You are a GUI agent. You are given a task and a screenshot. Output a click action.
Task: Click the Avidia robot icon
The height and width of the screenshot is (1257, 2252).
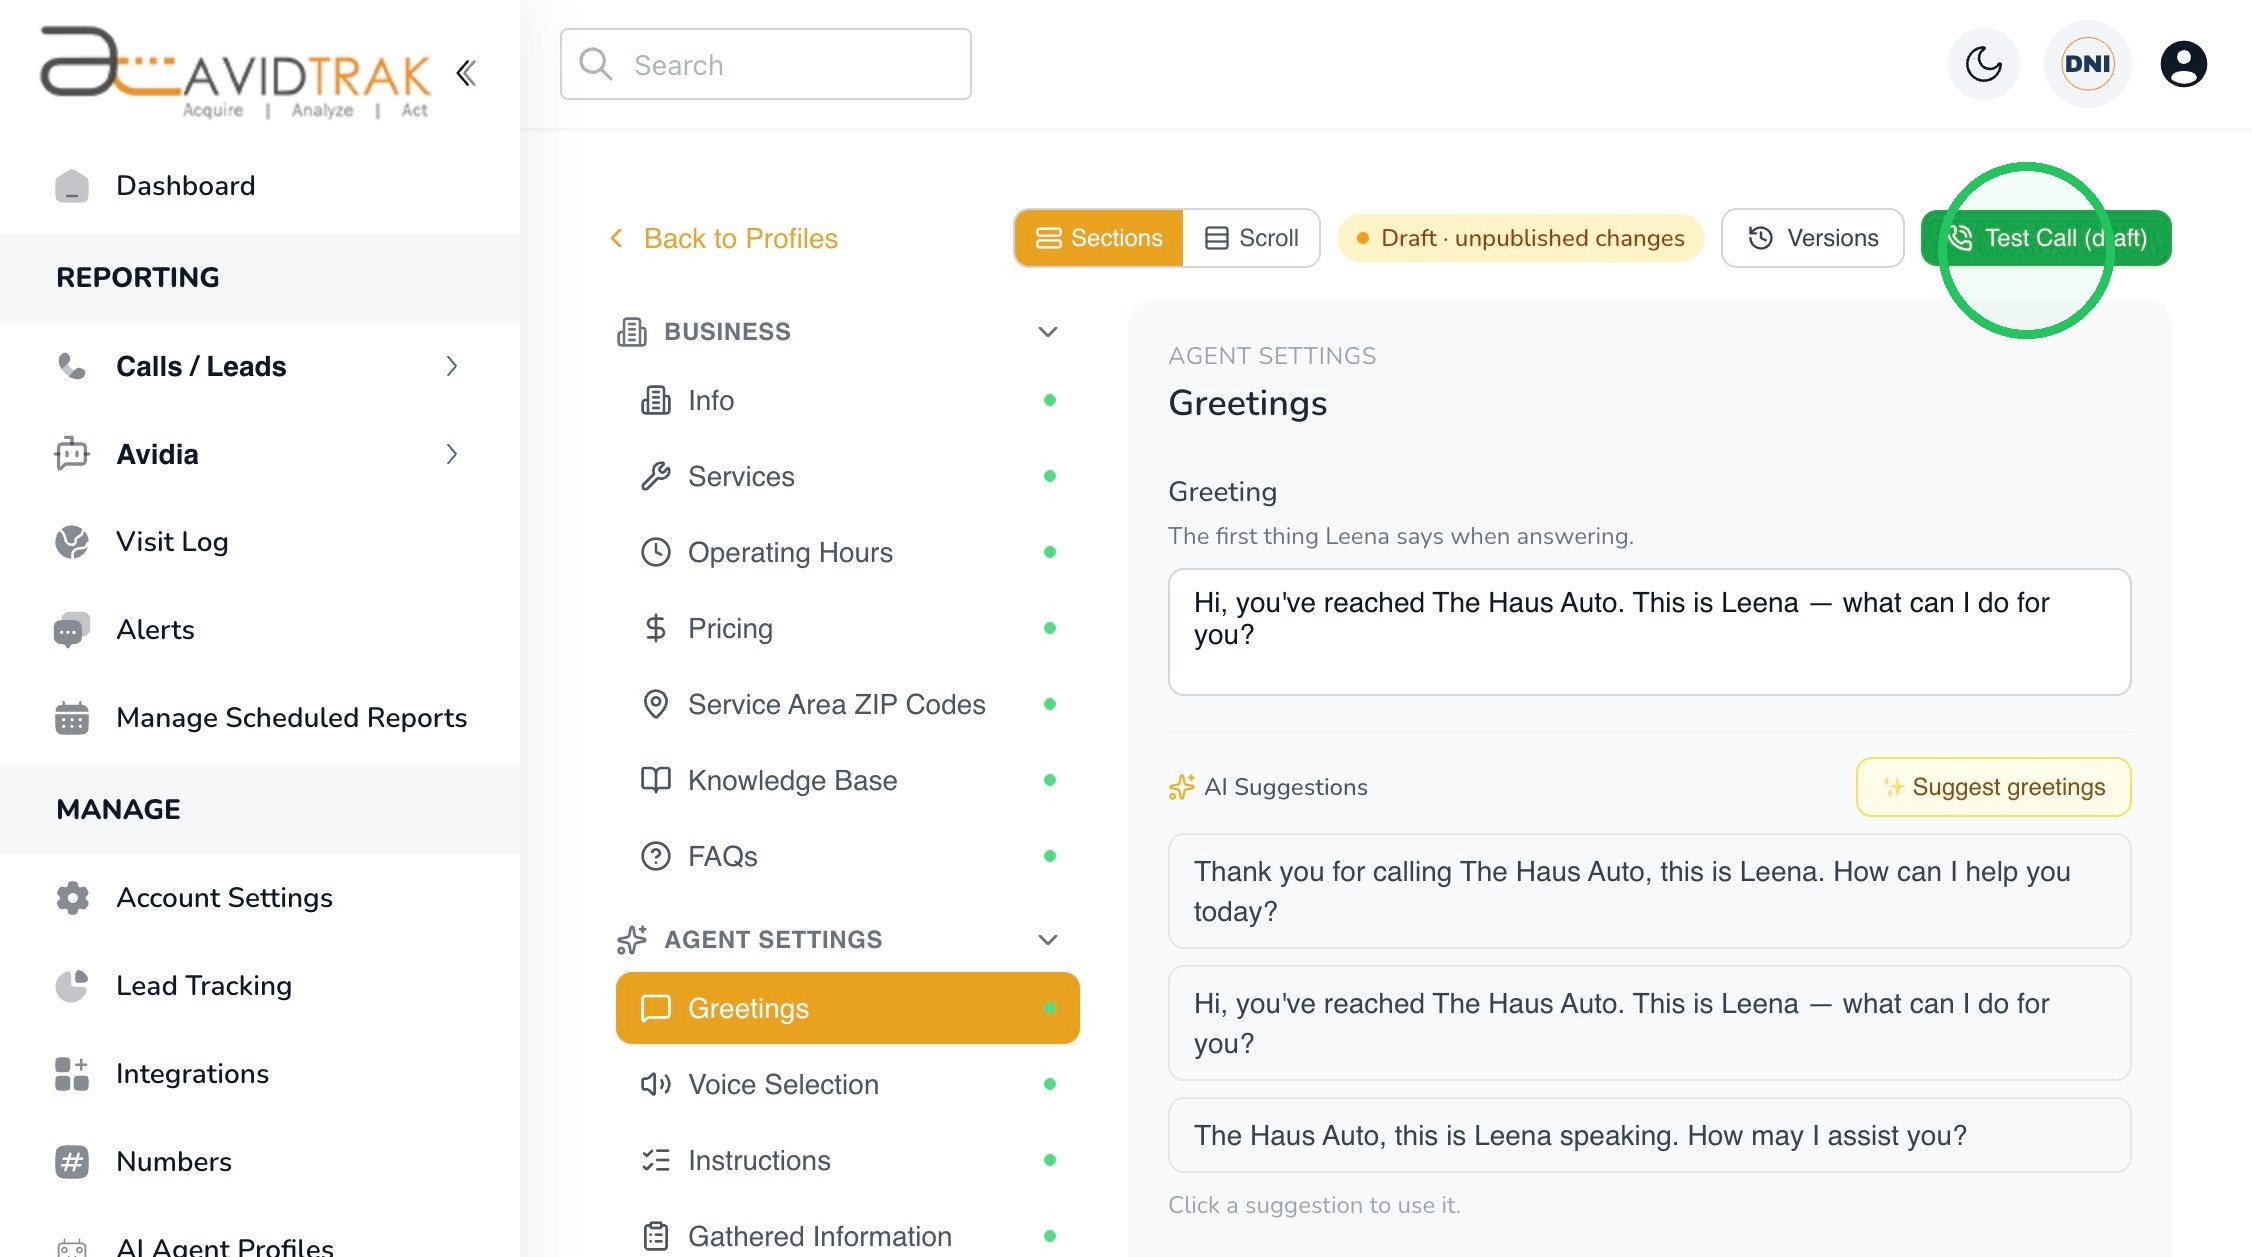71,453
